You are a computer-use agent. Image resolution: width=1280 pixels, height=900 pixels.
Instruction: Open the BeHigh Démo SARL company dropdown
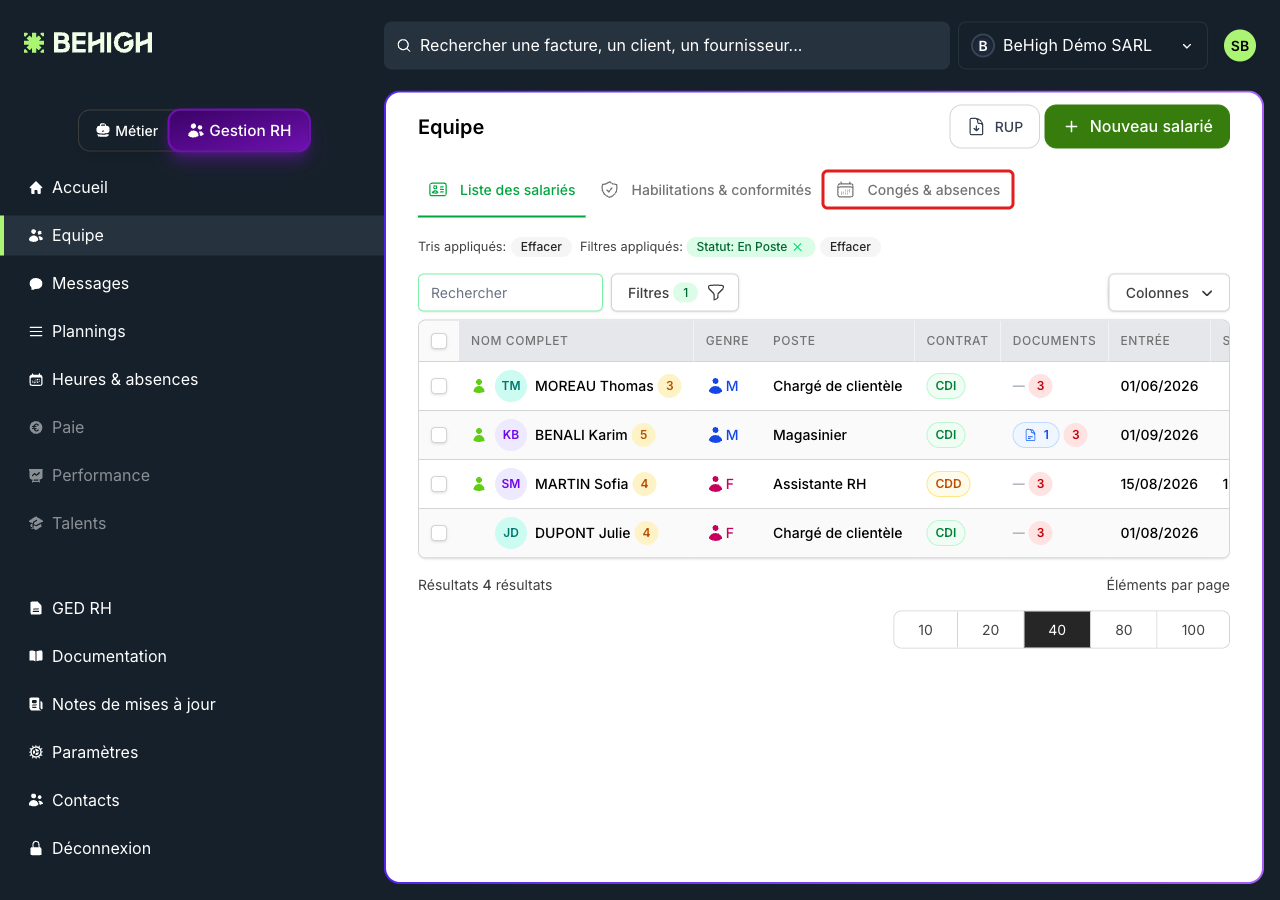pos(1082,46)
